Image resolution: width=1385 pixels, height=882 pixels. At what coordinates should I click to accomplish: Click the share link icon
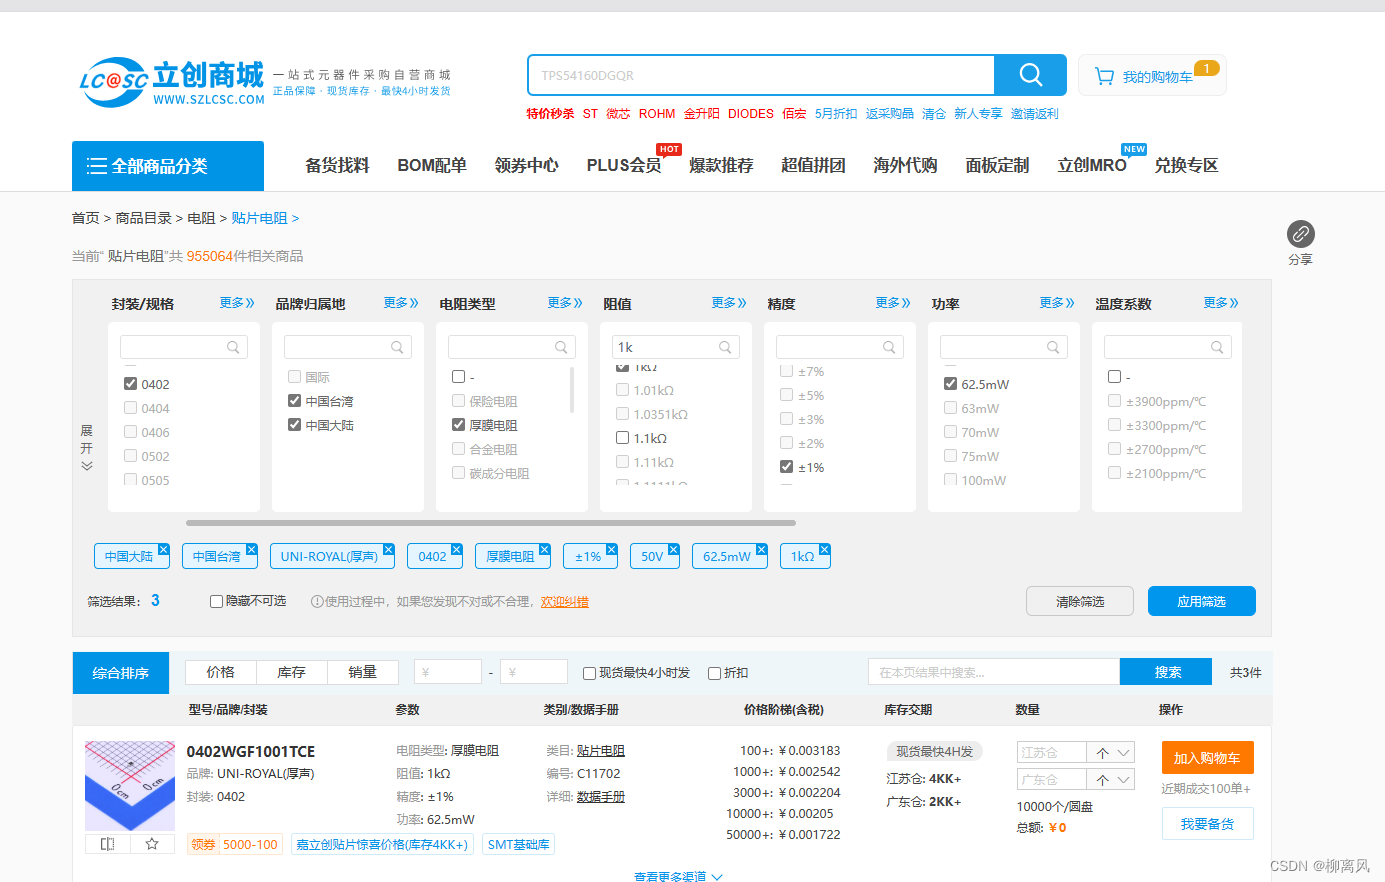click(1300, 234)
